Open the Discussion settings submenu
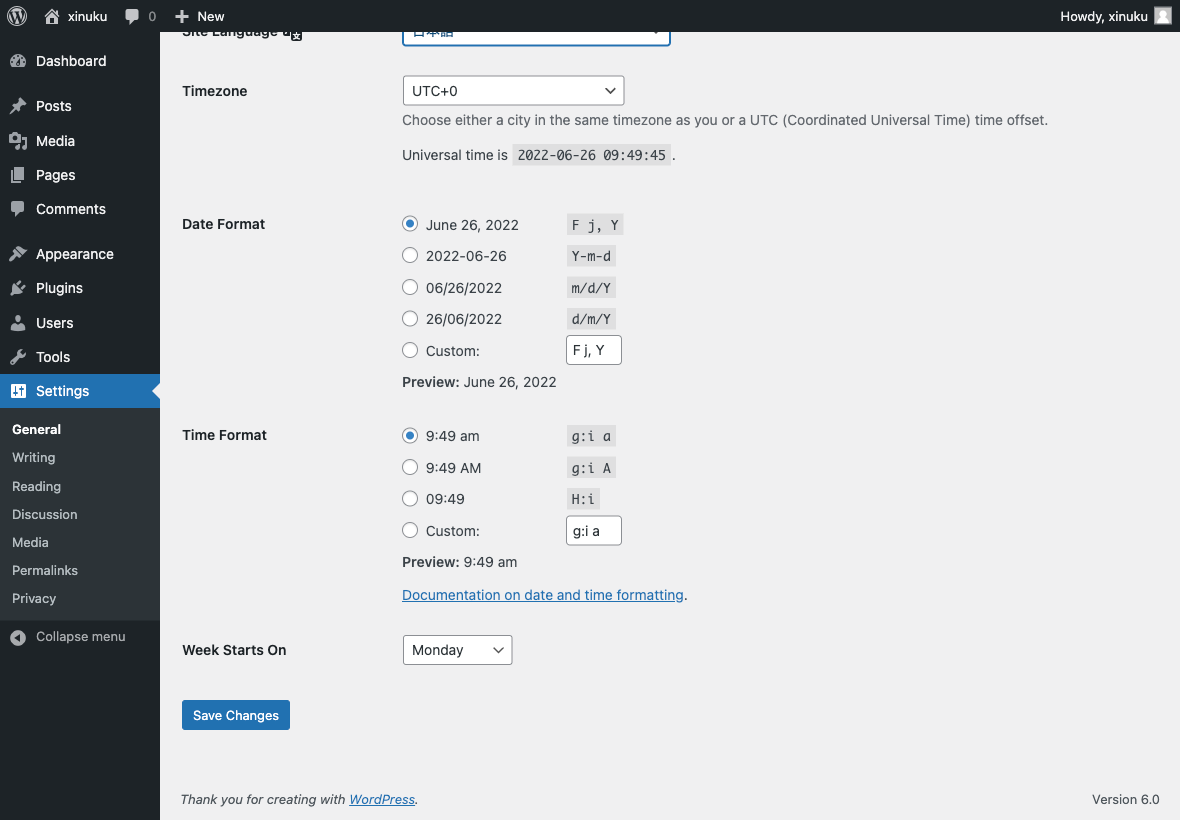This screenshot has width=1180, height=820. click(x=45, y=515)
